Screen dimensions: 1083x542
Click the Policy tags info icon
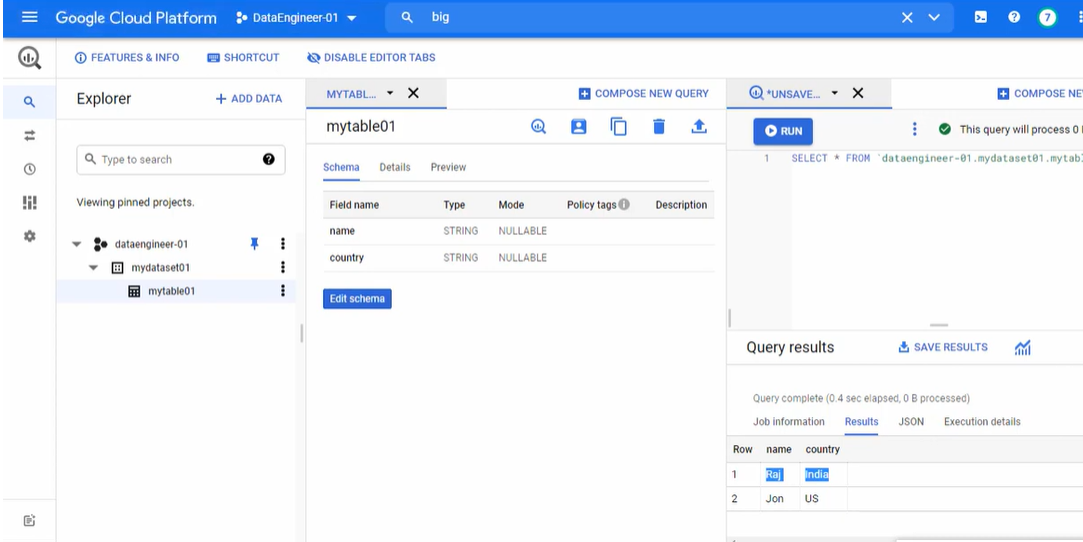click(624, 204)
